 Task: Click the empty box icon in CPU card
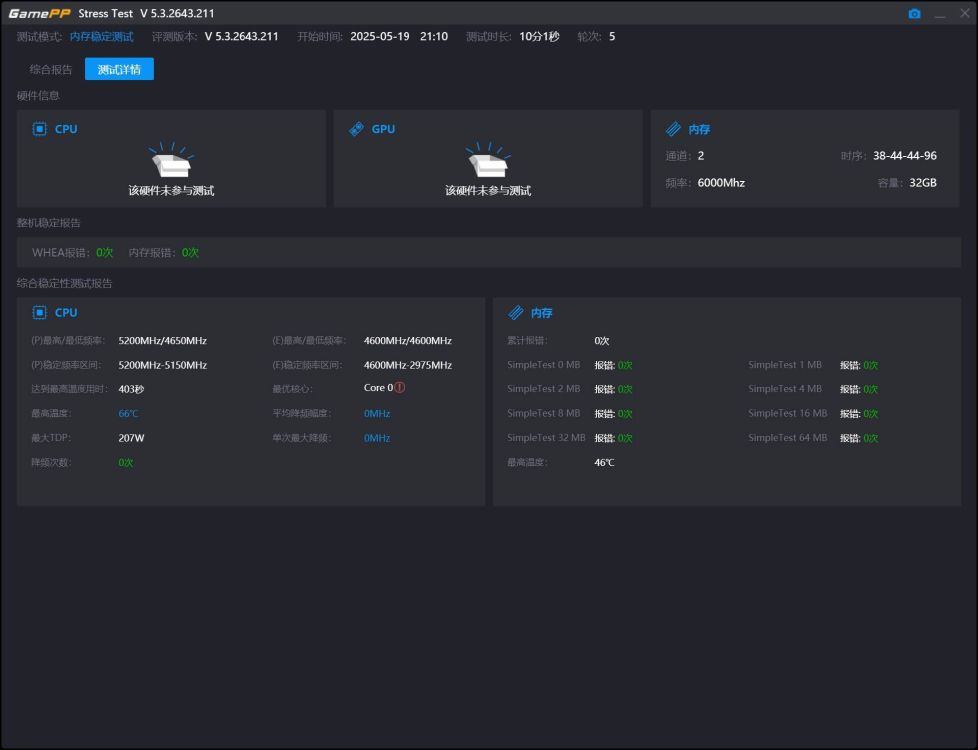pos(172,160)
